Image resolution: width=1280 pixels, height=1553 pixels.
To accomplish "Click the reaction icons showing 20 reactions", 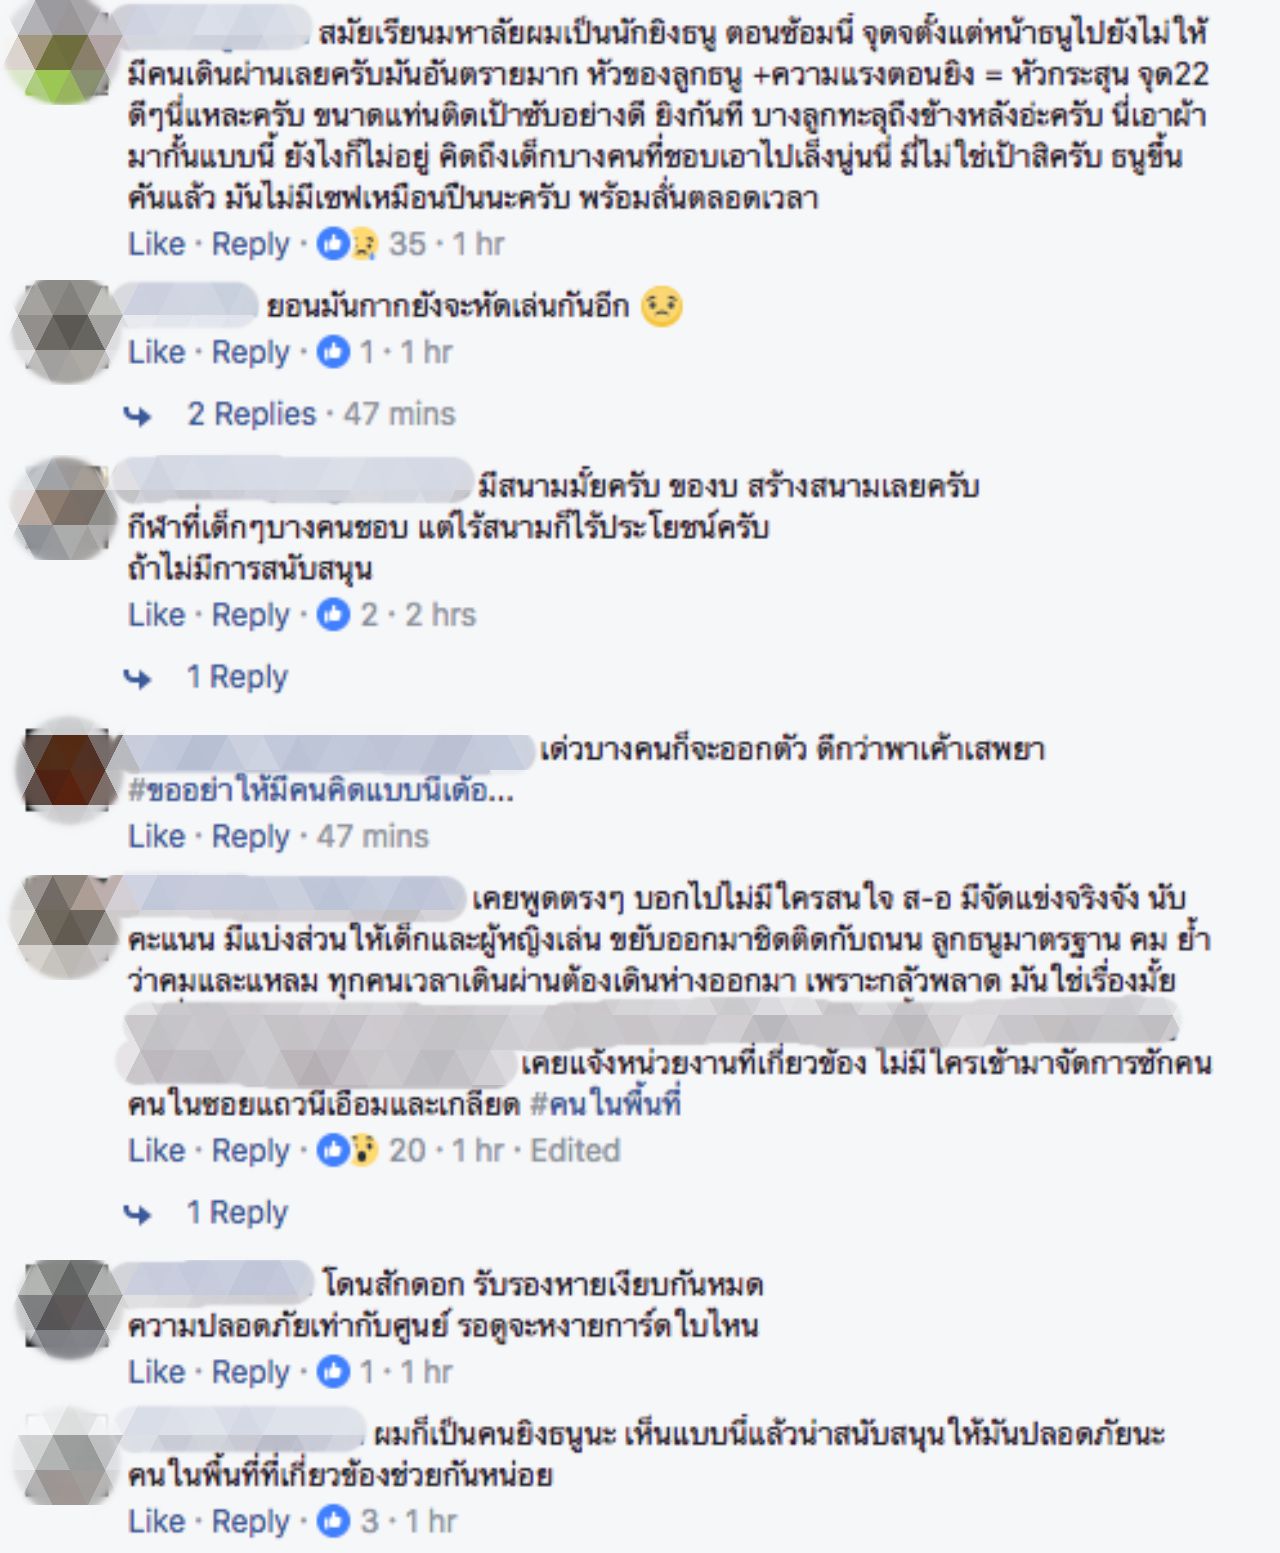I will [x=347, y=1150].
